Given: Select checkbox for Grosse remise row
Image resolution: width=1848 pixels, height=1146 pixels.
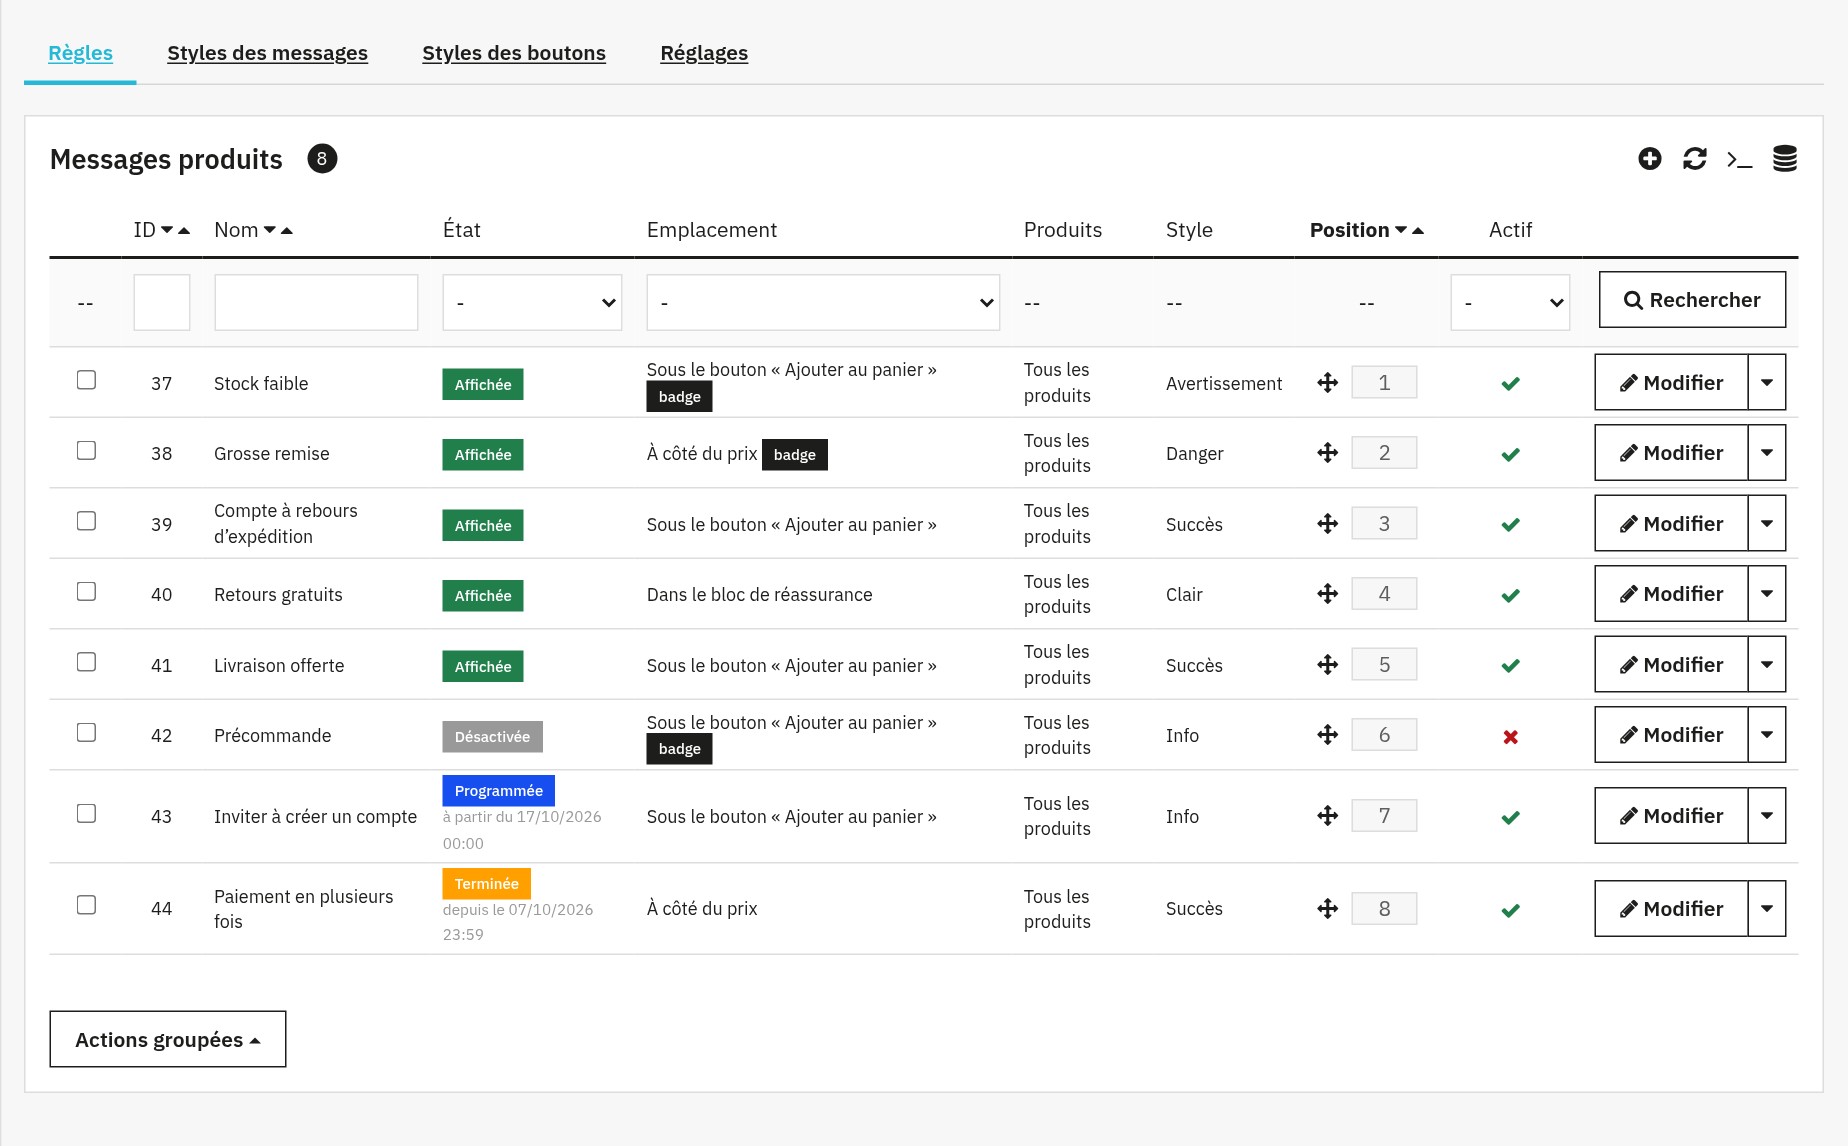Looking at the screenshot, I should [87, 450].
